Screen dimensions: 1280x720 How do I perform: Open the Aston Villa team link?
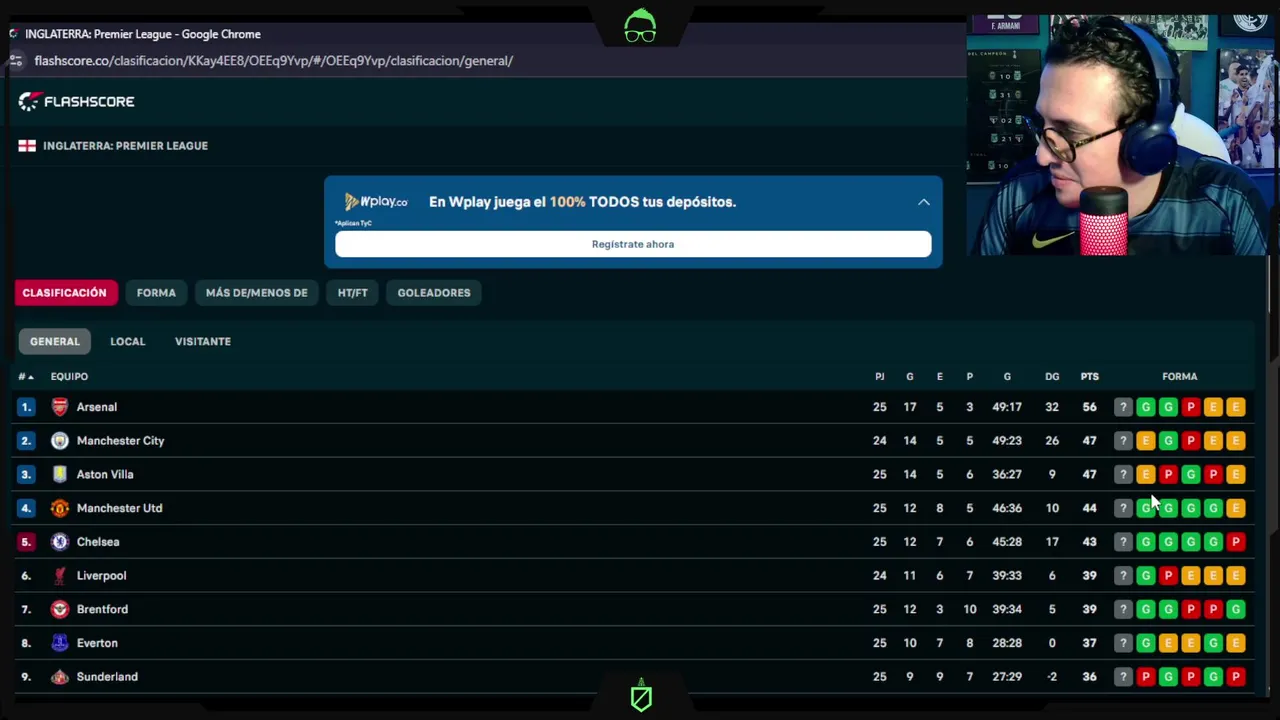pyautogui.click(x=105, y=474)
